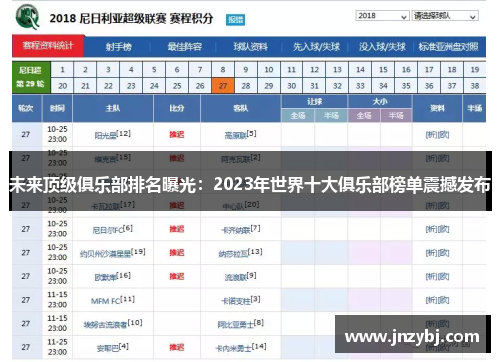Image resolution: width=500 pixels, height=362 pixels.
Task: Open 欧 odds link for 阳光星 match
Action: (x=443, y=135)
